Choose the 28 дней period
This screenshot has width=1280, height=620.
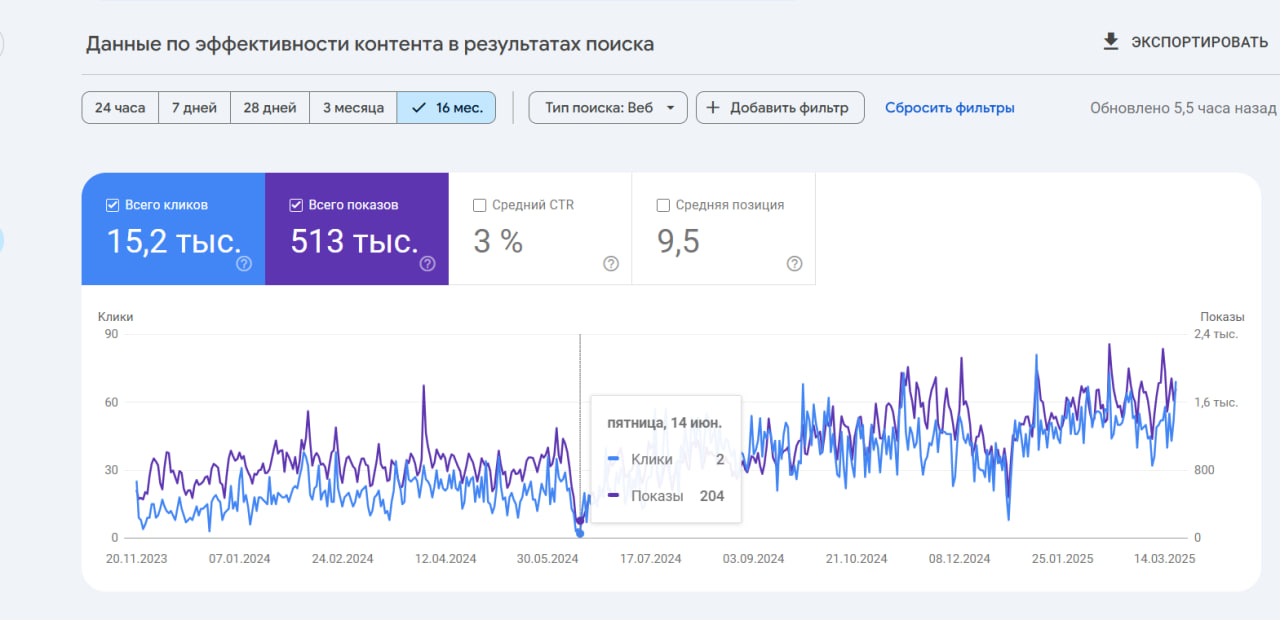tap(270, 108)
